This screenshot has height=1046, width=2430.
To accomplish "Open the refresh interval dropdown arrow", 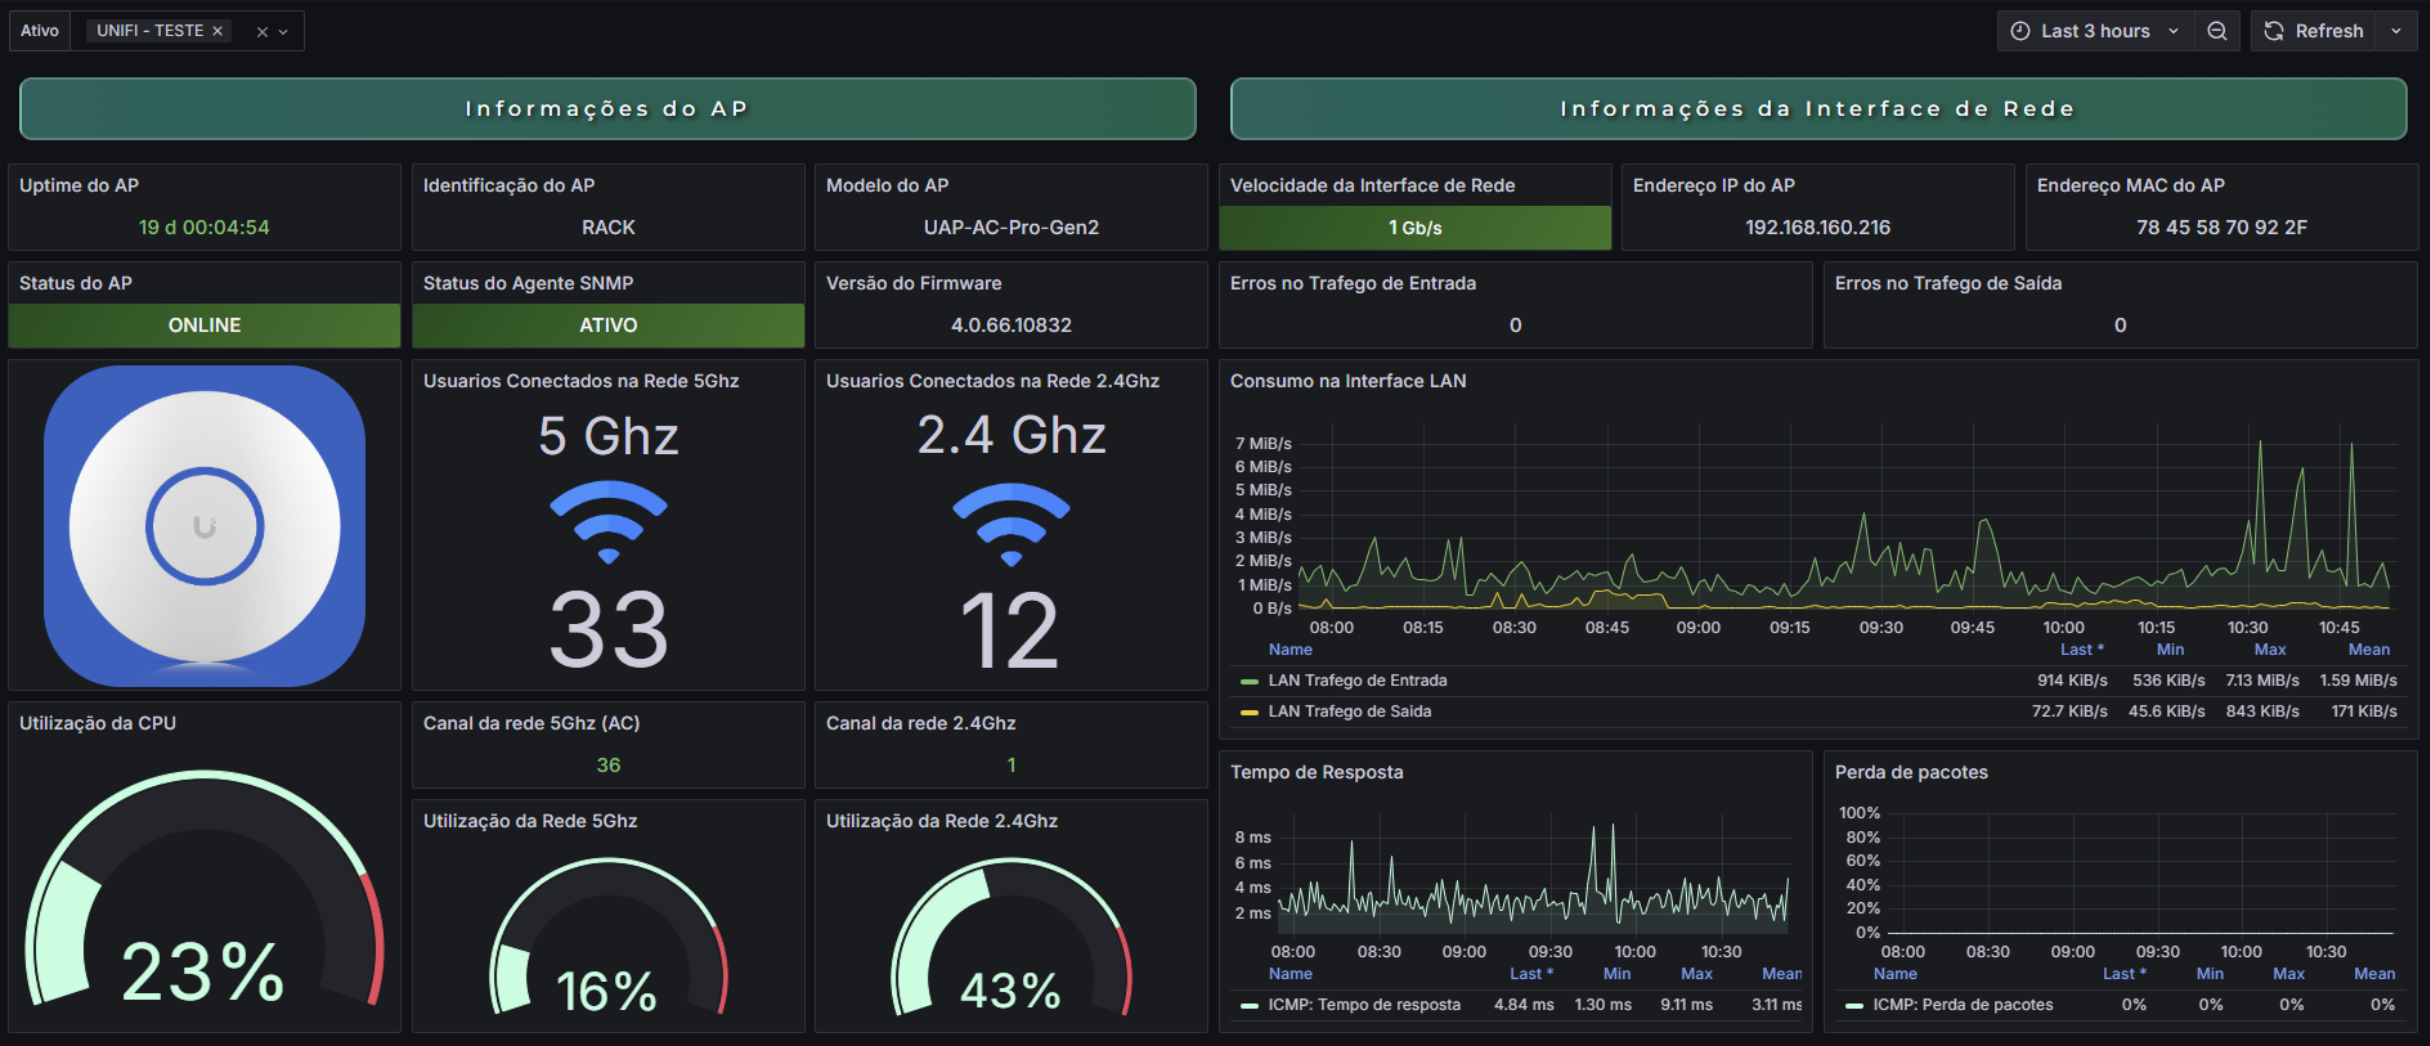I will [x=2397, y=31].
